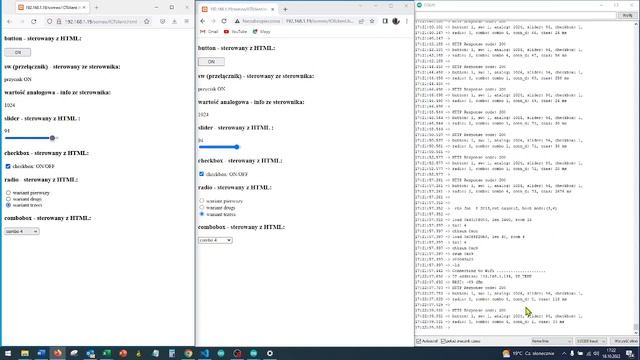The image size is (640, 360).
Task: Show hidden system tray icons
Action: pyautogui.click(x=564, y=353)
